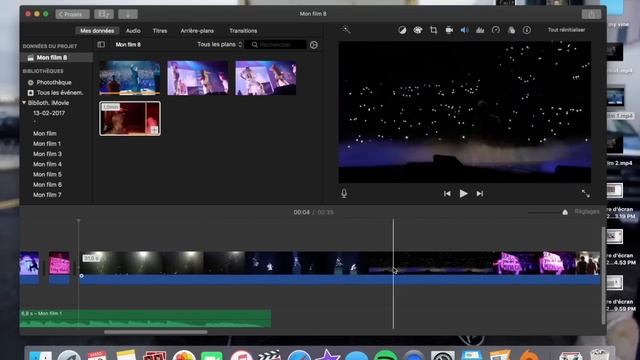The width and height of the screenshot is (640, 360).
Task: Open the clip information icon
Action: (x=527, y=30)
